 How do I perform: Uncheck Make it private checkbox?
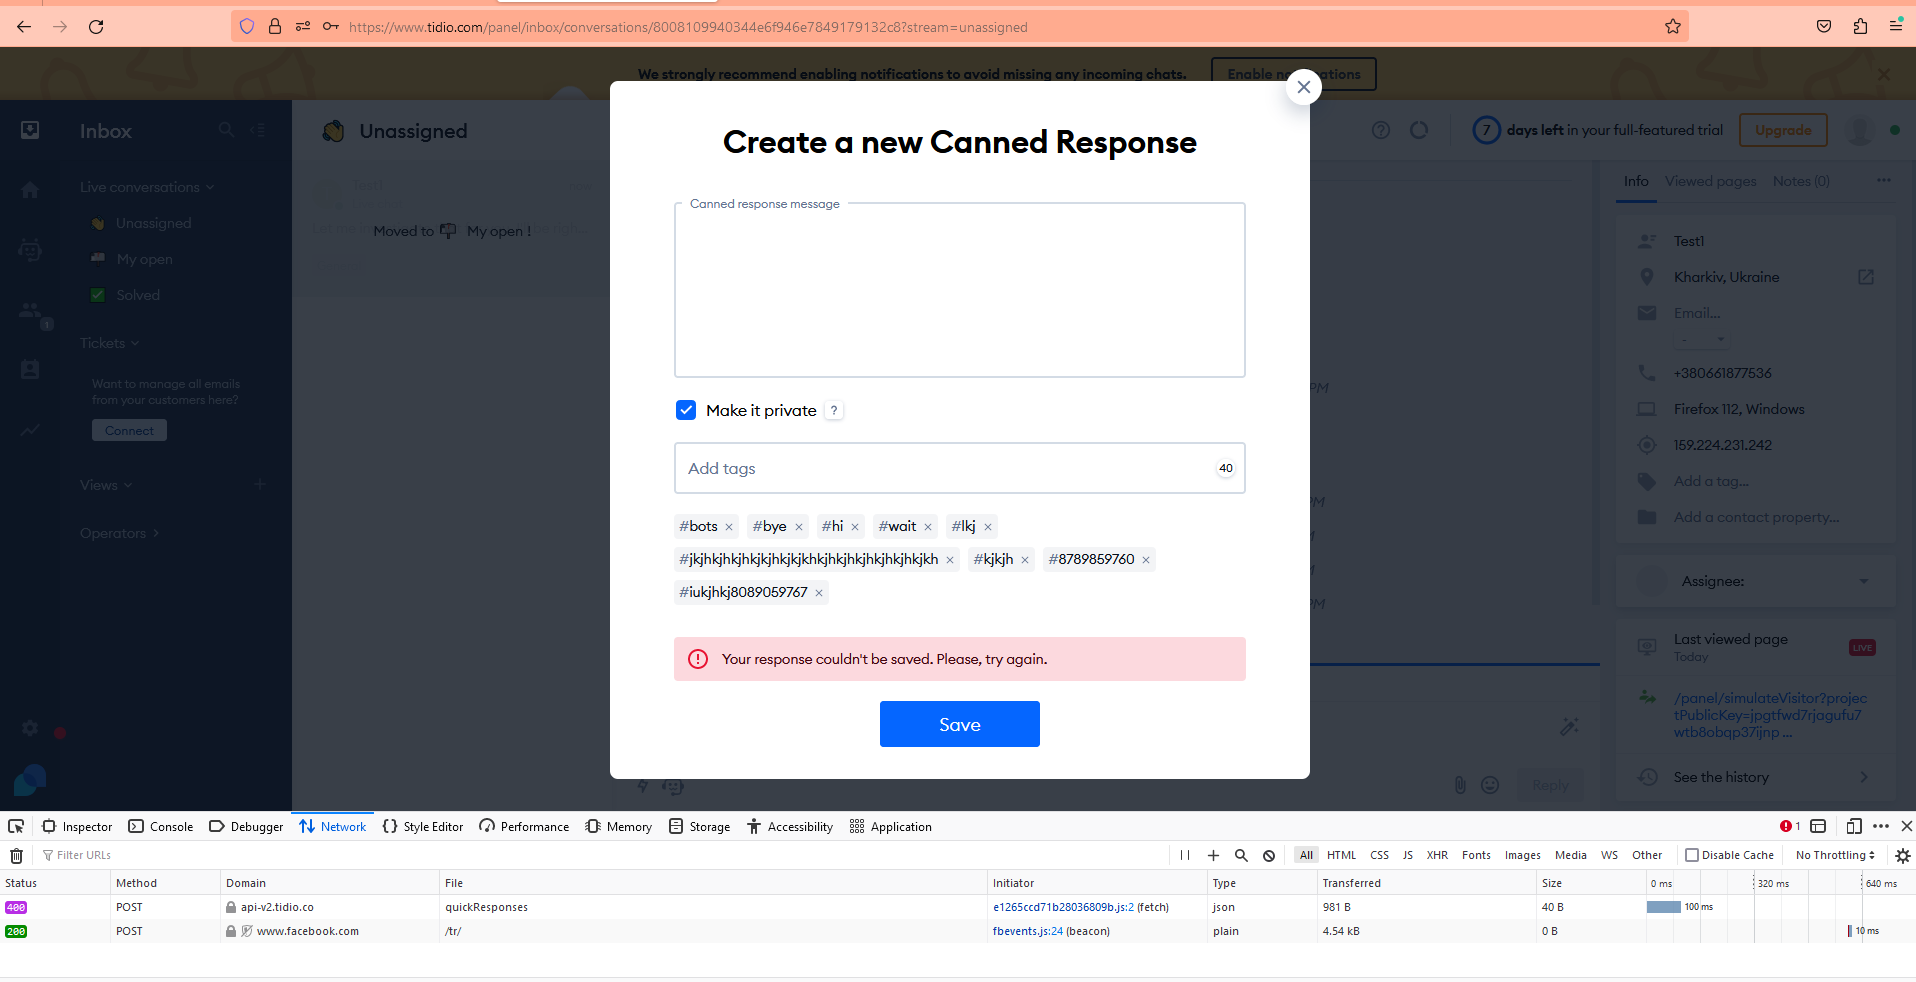click(x=686, y=410)
